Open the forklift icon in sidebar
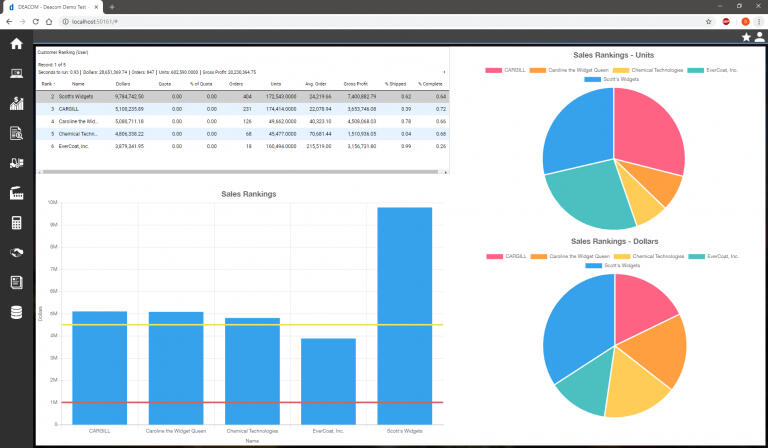The image size is (768, 448). click(x=16, y=163)
